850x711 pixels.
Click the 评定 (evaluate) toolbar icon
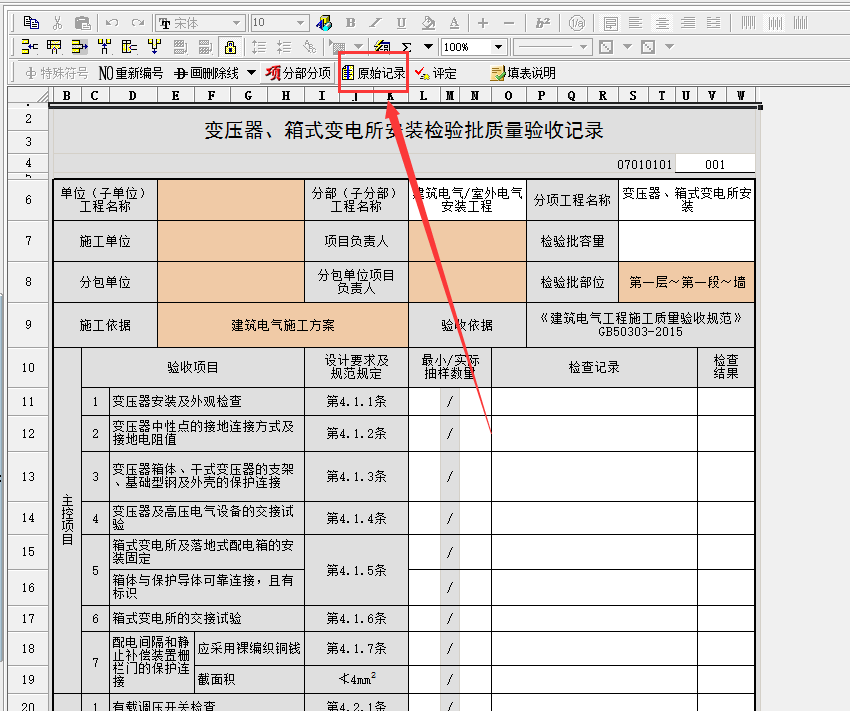click(x=436, y=73)
